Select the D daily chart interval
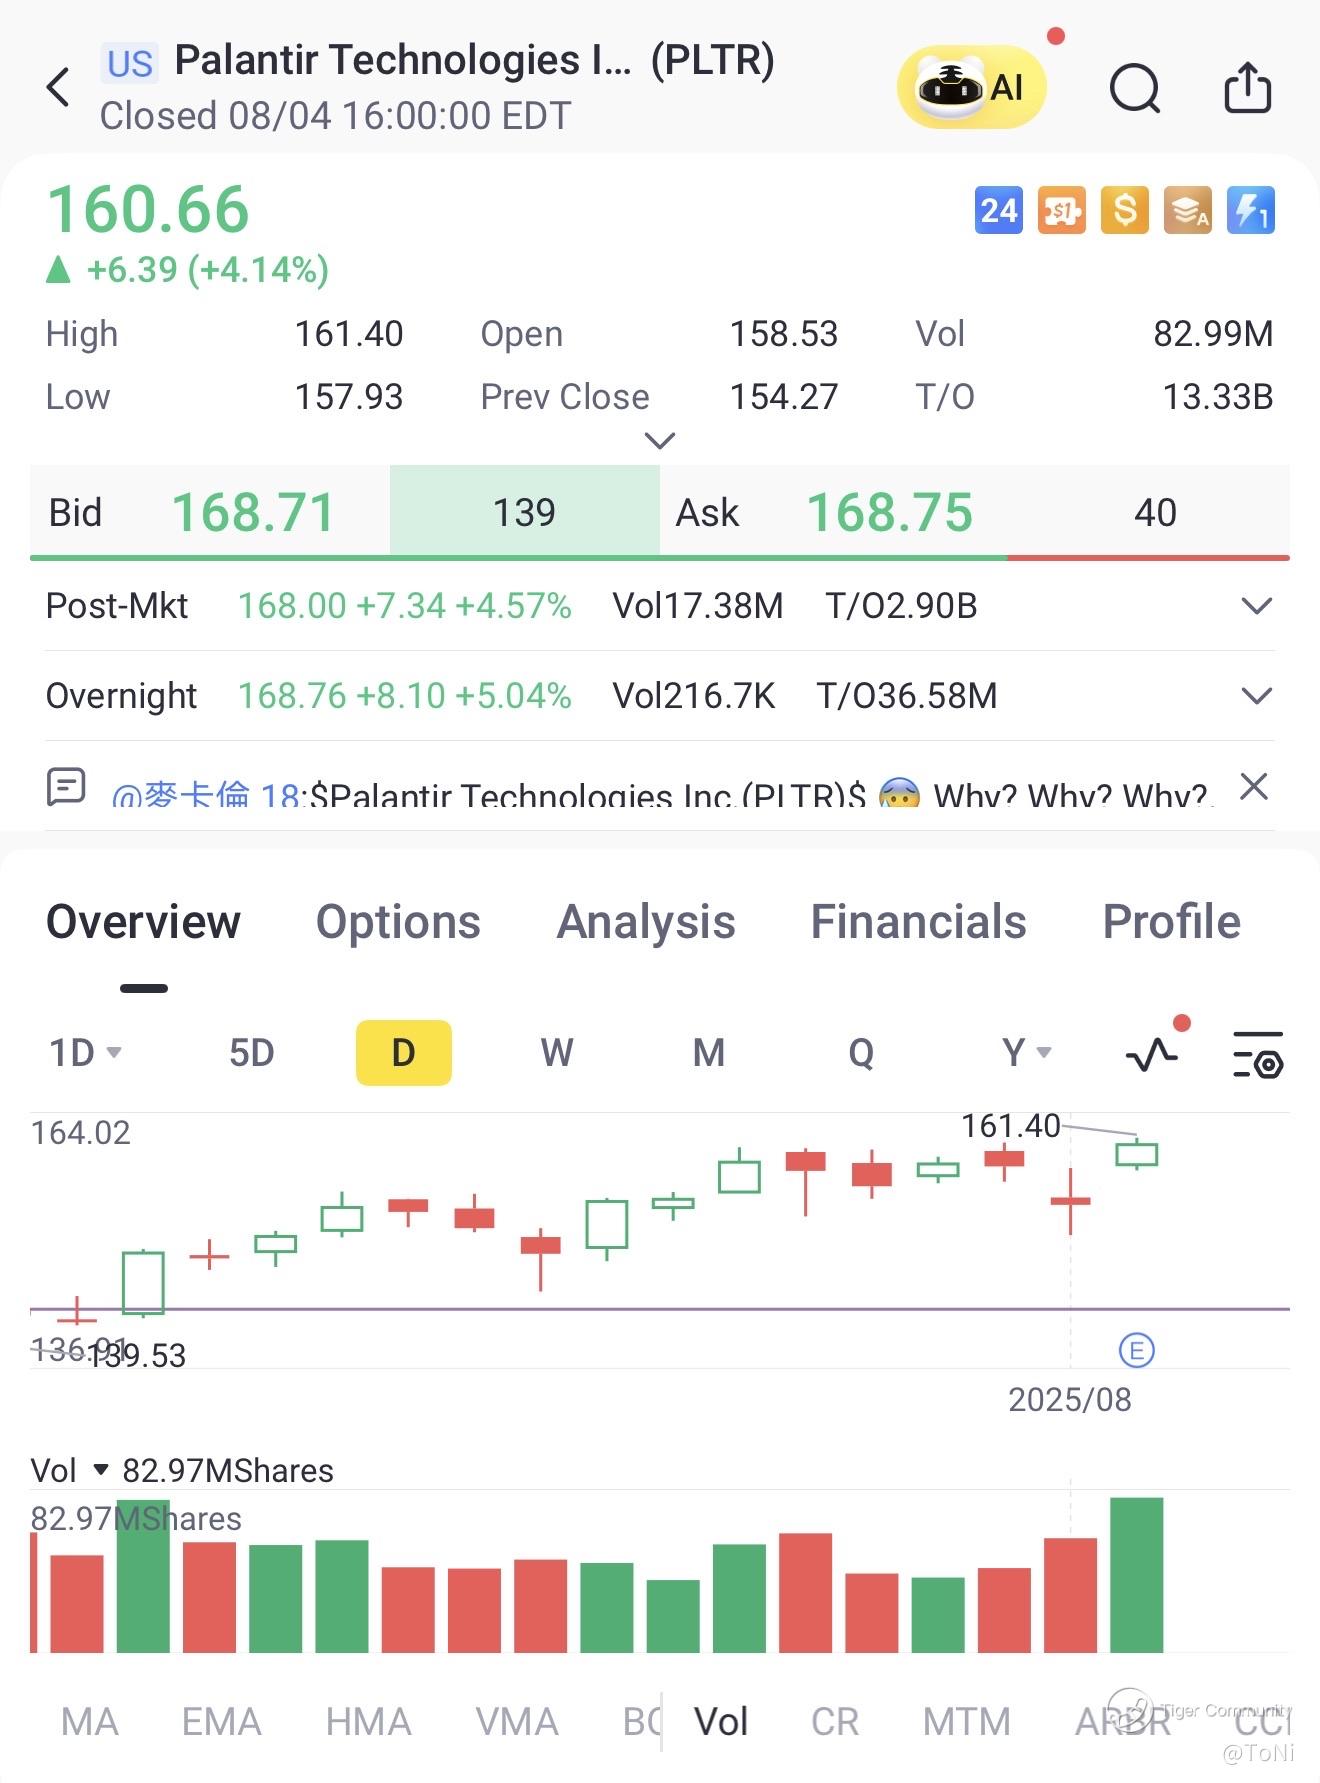The height and width of the screenshot is (1783, 1320). [403, 1053]
